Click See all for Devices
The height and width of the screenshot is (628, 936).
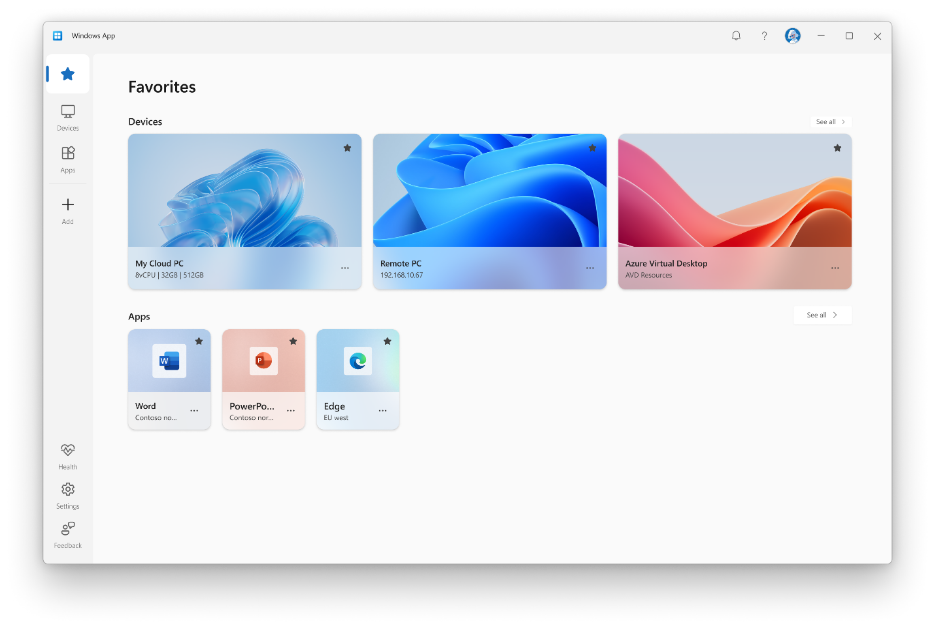pyautogui.click(x=830, y=122)
